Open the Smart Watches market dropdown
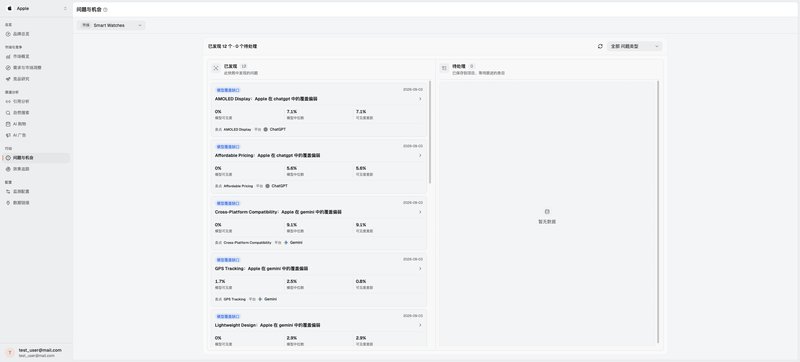The image size is (800, 362). 111,25
